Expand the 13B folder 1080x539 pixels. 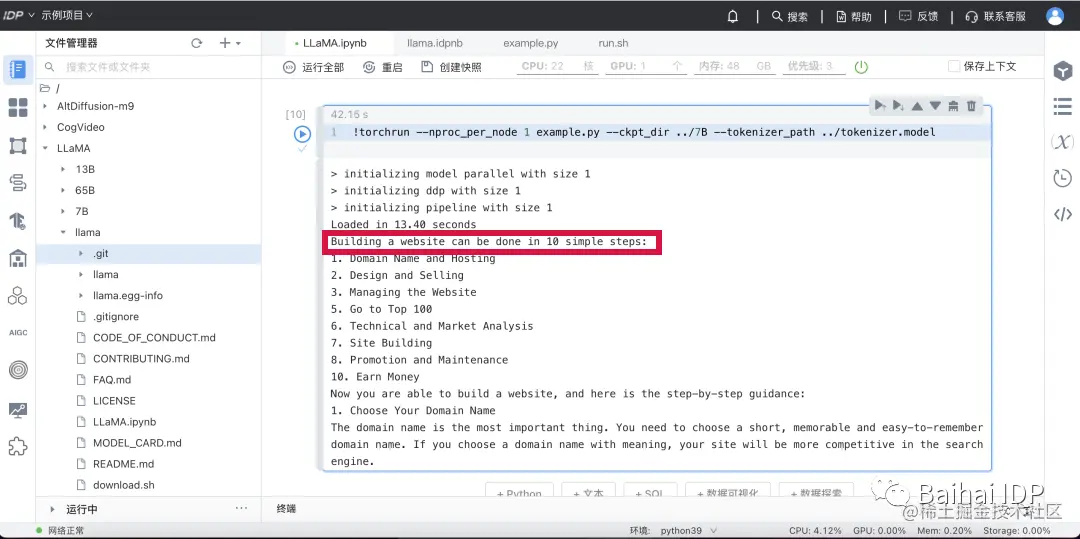click(63, 169)
